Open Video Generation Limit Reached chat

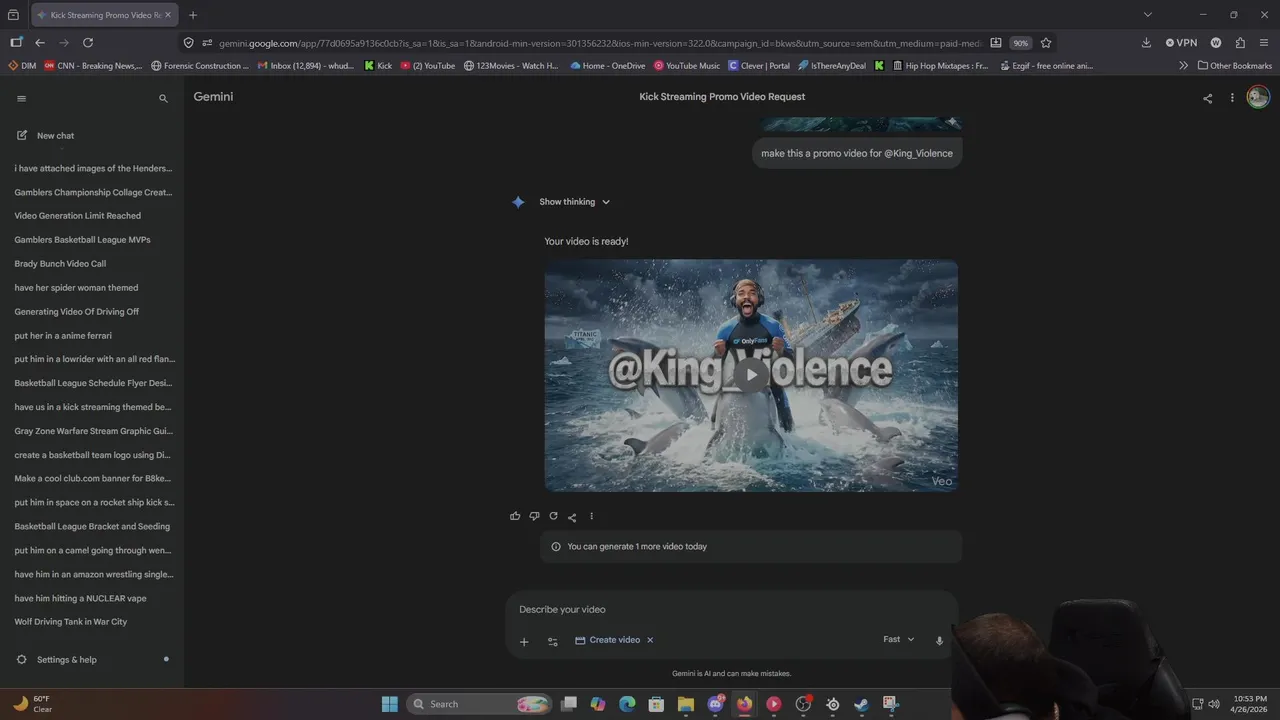click(77, 216)
